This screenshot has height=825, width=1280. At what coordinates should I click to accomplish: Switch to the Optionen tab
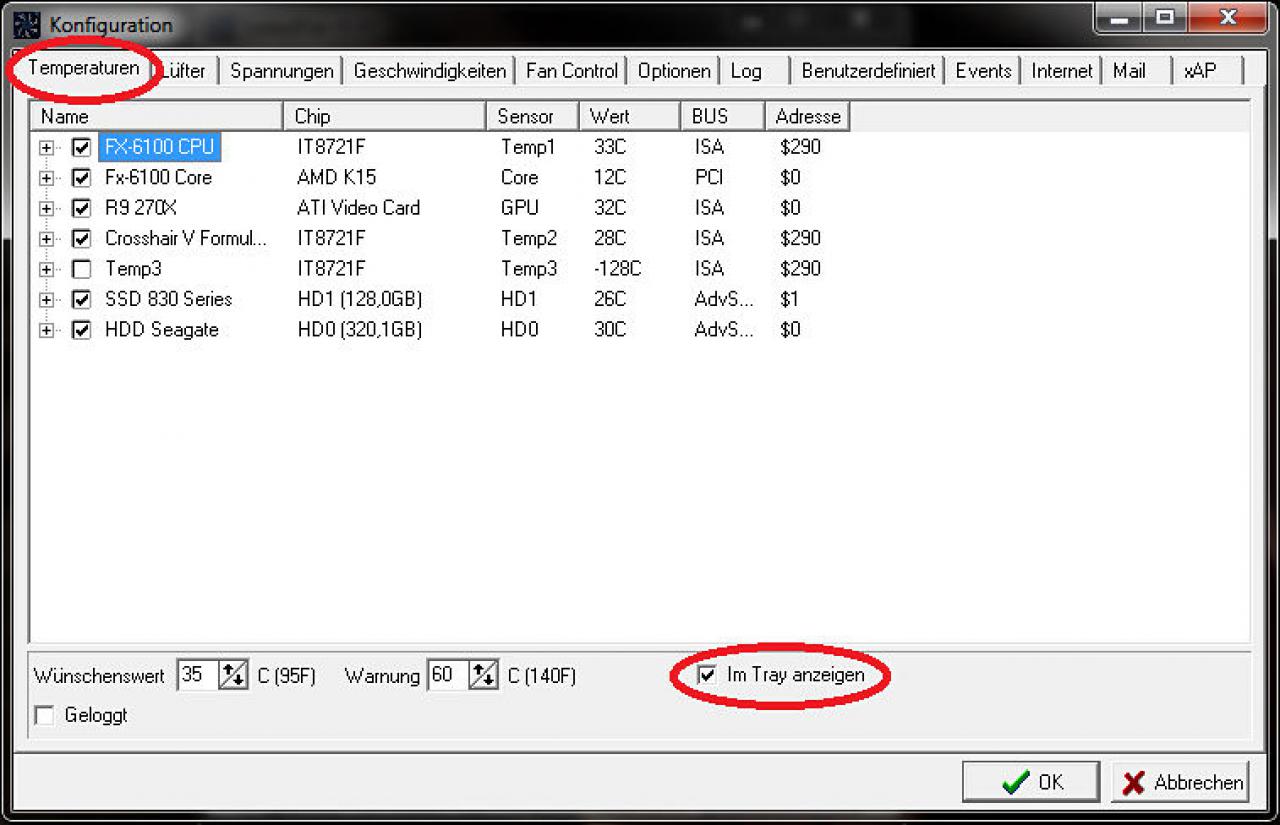tap(674, 71)
